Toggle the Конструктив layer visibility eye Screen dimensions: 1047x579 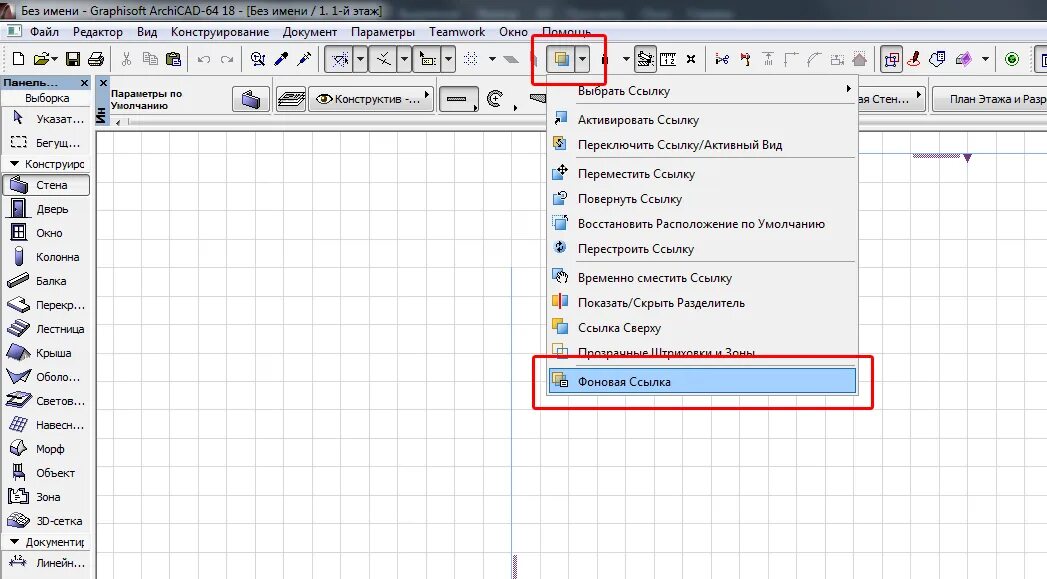[x=325, y=99]
